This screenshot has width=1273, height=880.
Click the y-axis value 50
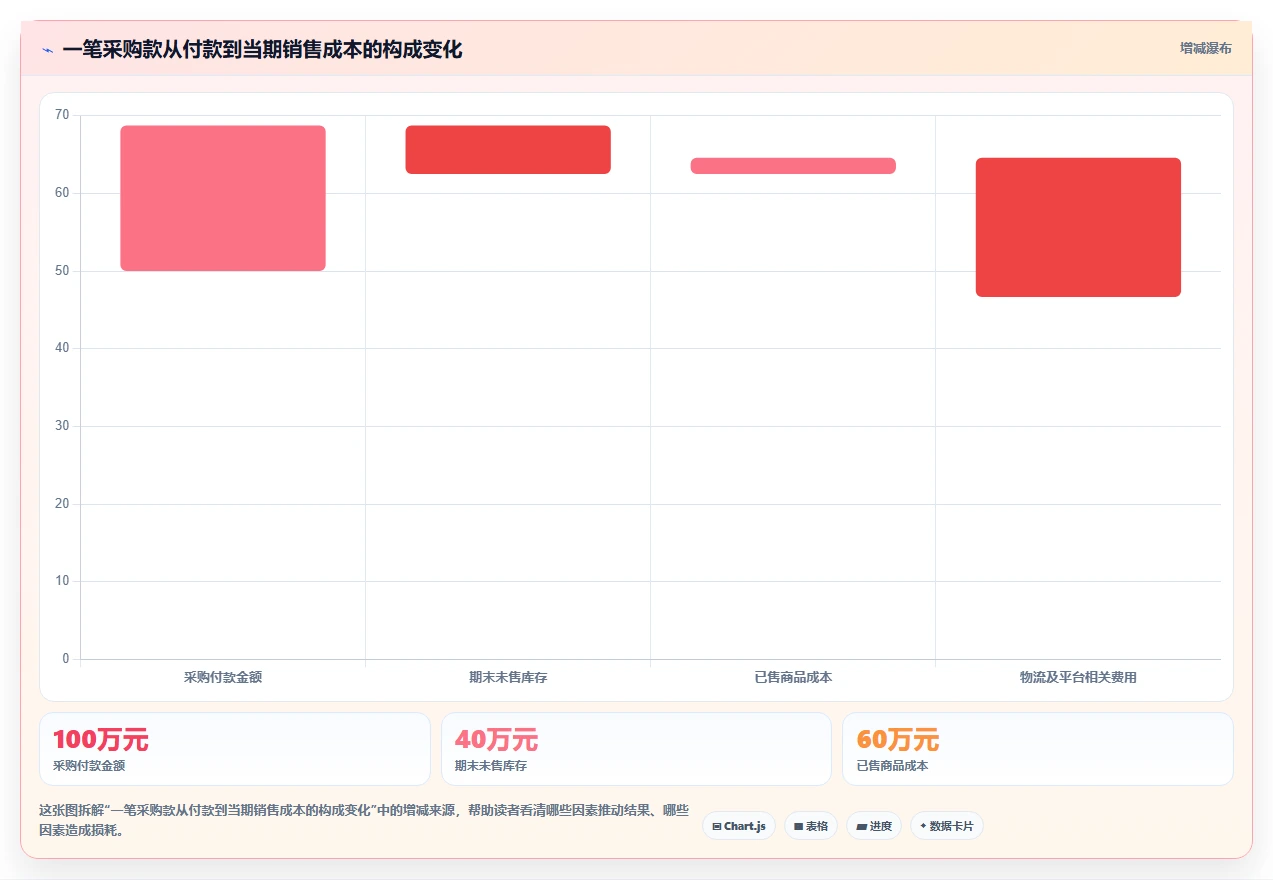click(x=62, y=271)
